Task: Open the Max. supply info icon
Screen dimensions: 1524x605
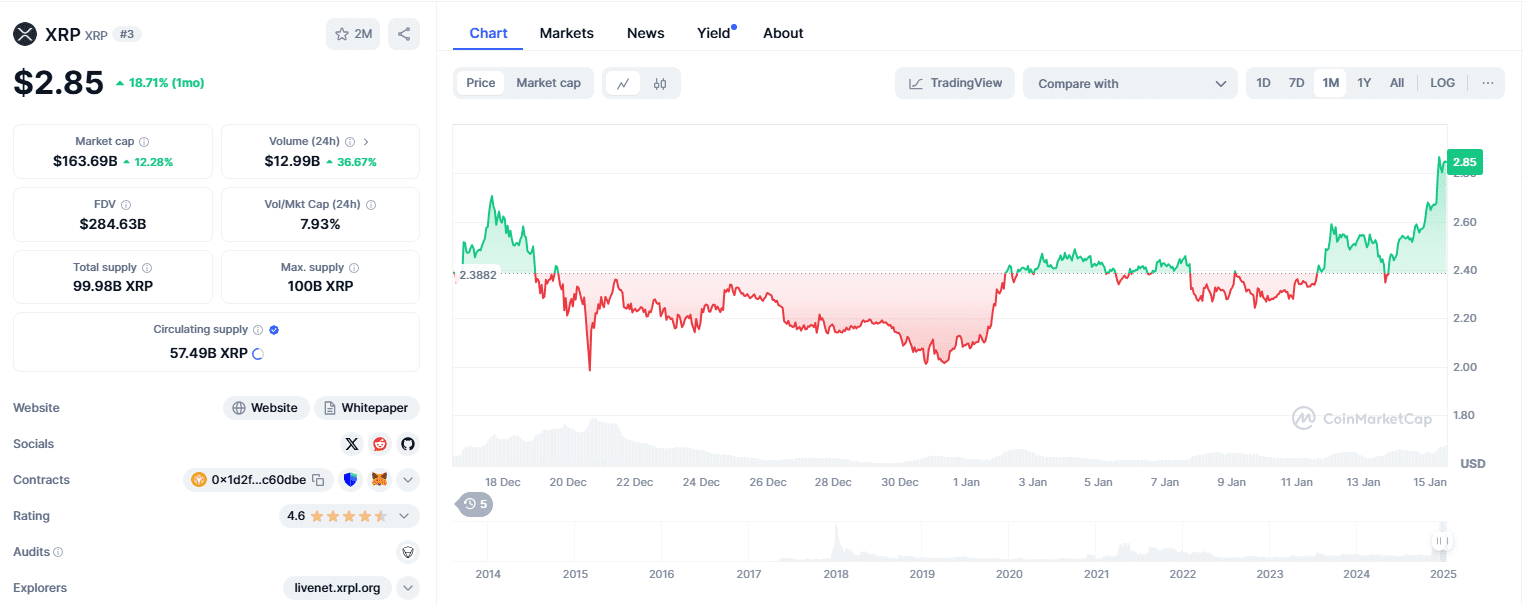Action: click(x=354, y=268)
